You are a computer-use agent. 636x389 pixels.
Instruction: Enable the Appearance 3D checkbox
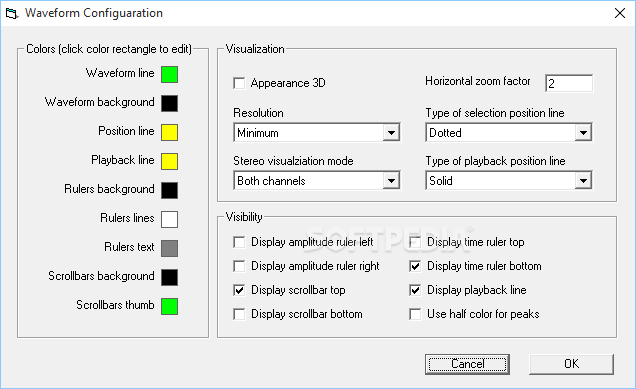[x=239, y=83]
